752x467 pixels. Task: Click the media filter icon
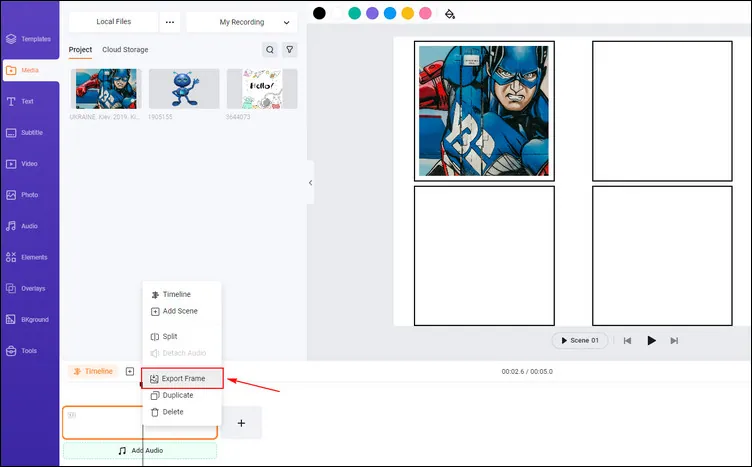pyautogui.click(x=290, y=49)
